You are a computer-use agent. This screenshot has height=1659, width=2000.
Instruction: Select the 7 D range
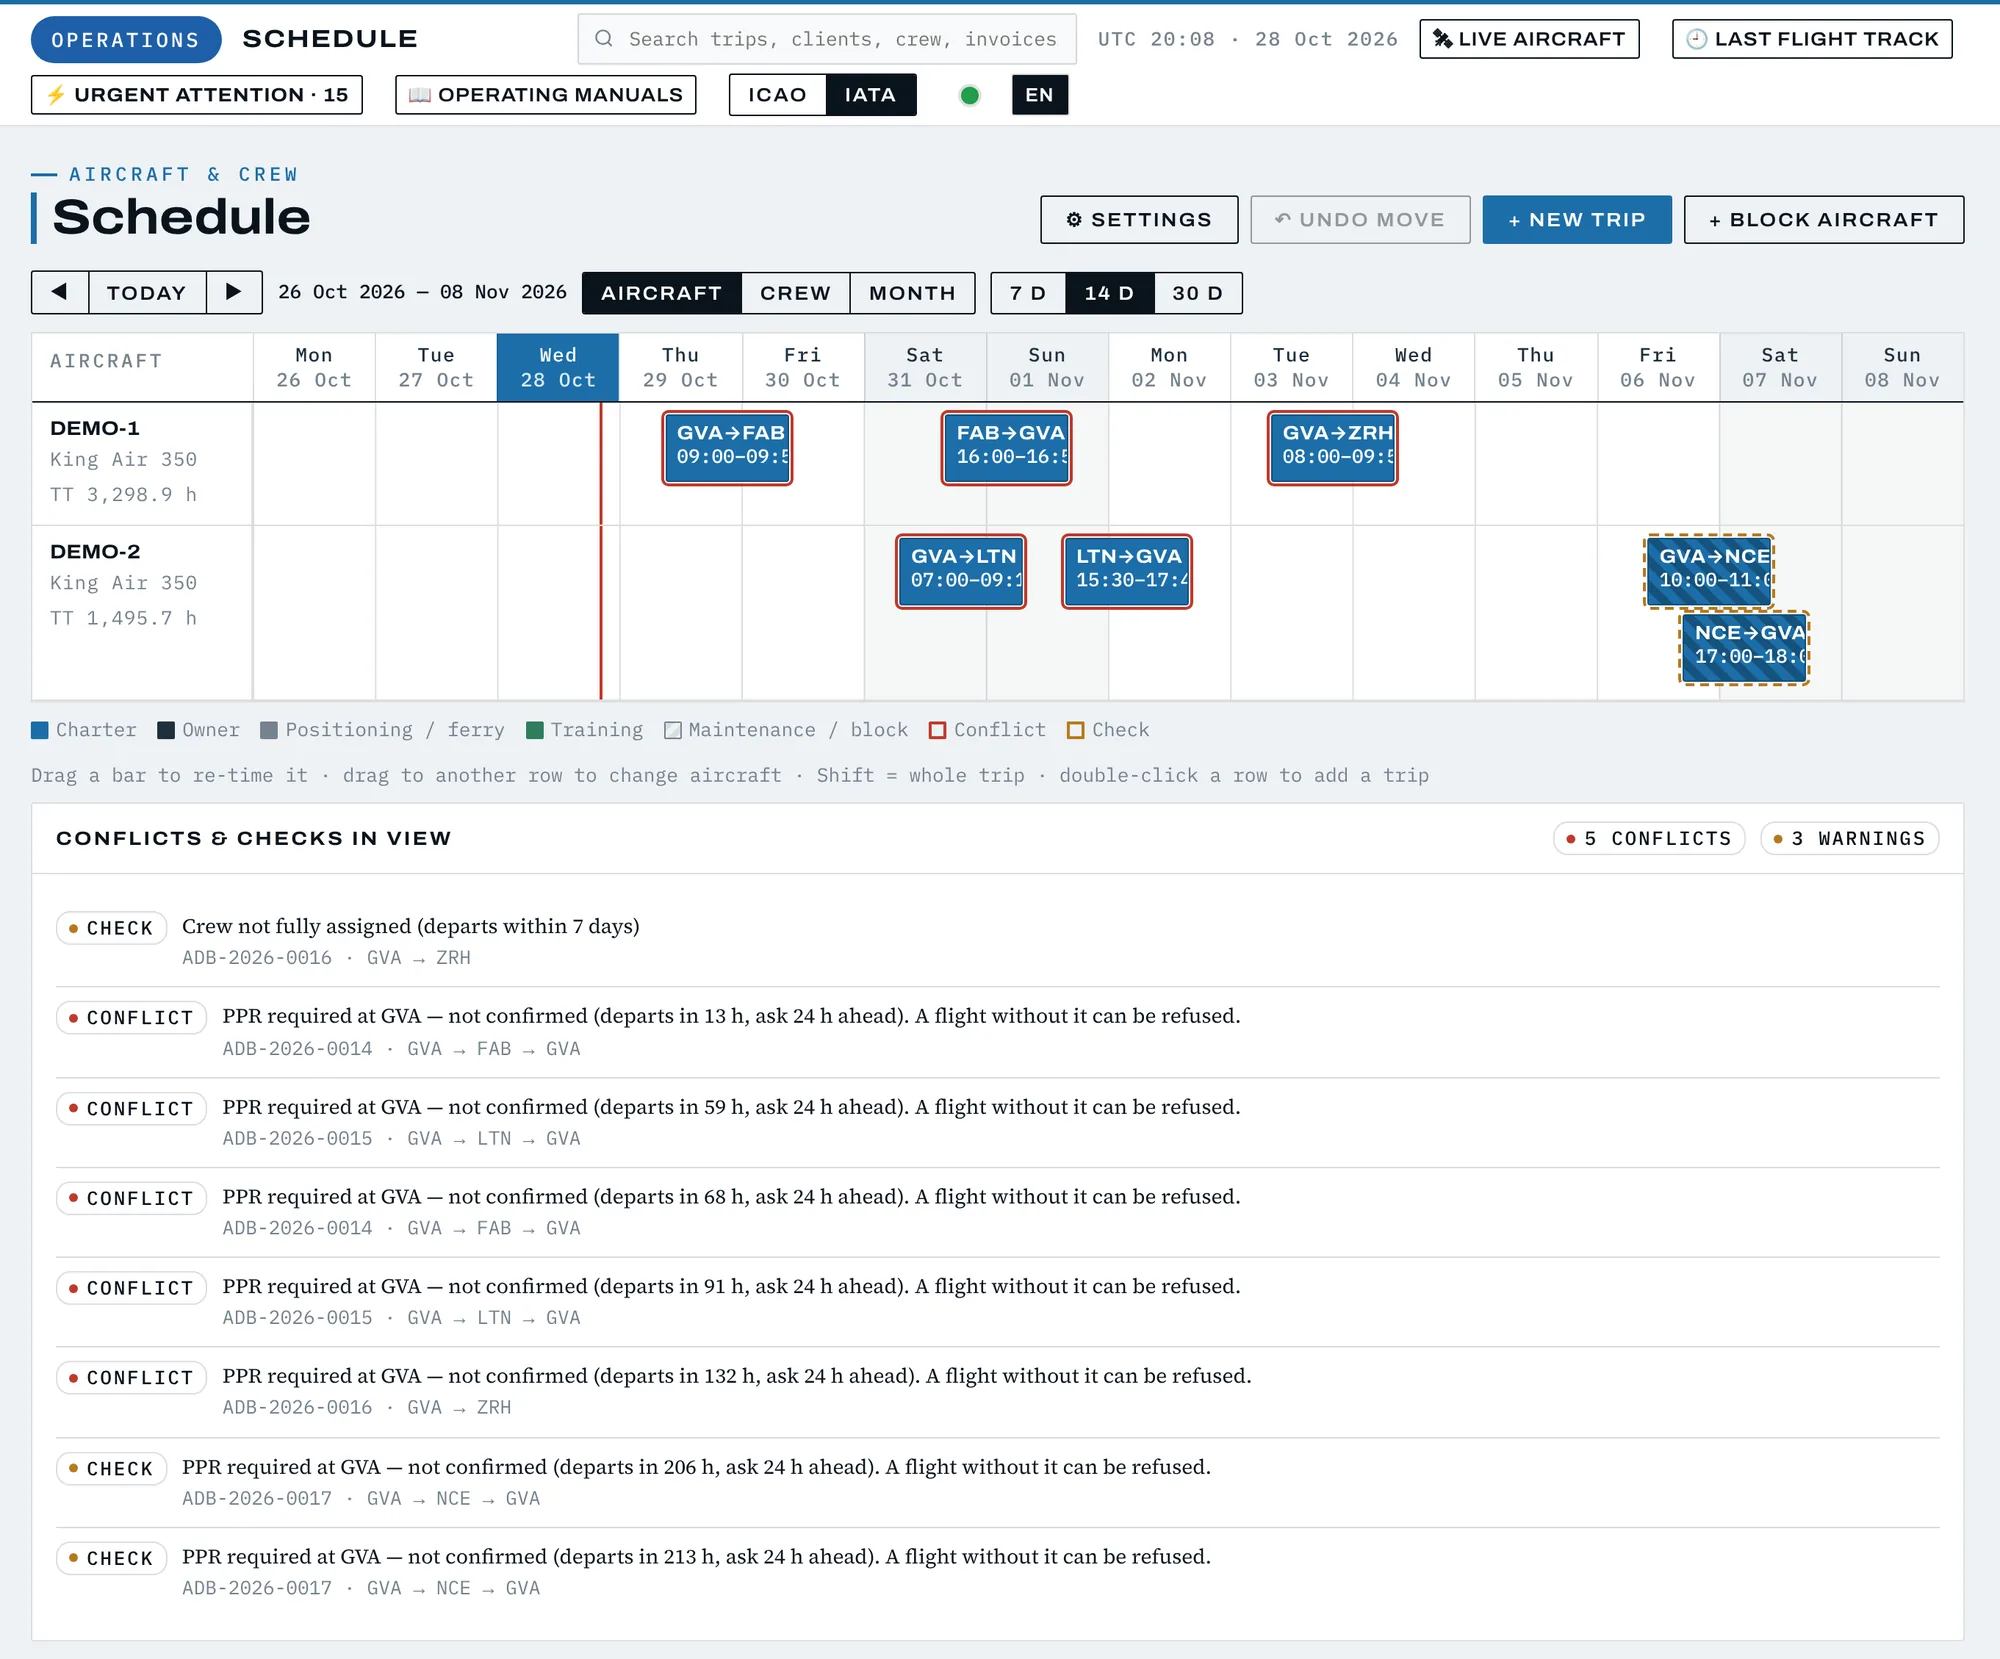[1028, 293]
